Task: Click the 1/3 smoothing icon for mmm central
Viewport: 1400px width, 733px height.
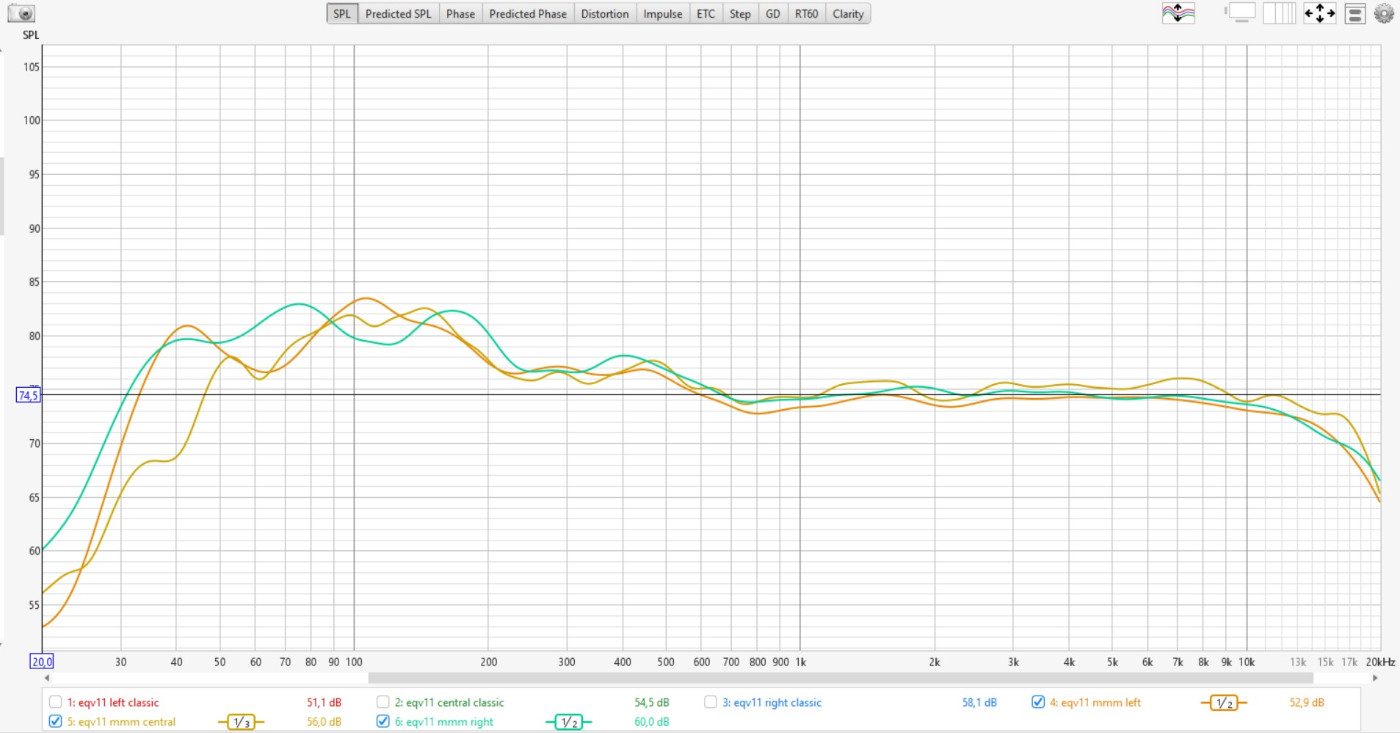Action: point(240,722)
